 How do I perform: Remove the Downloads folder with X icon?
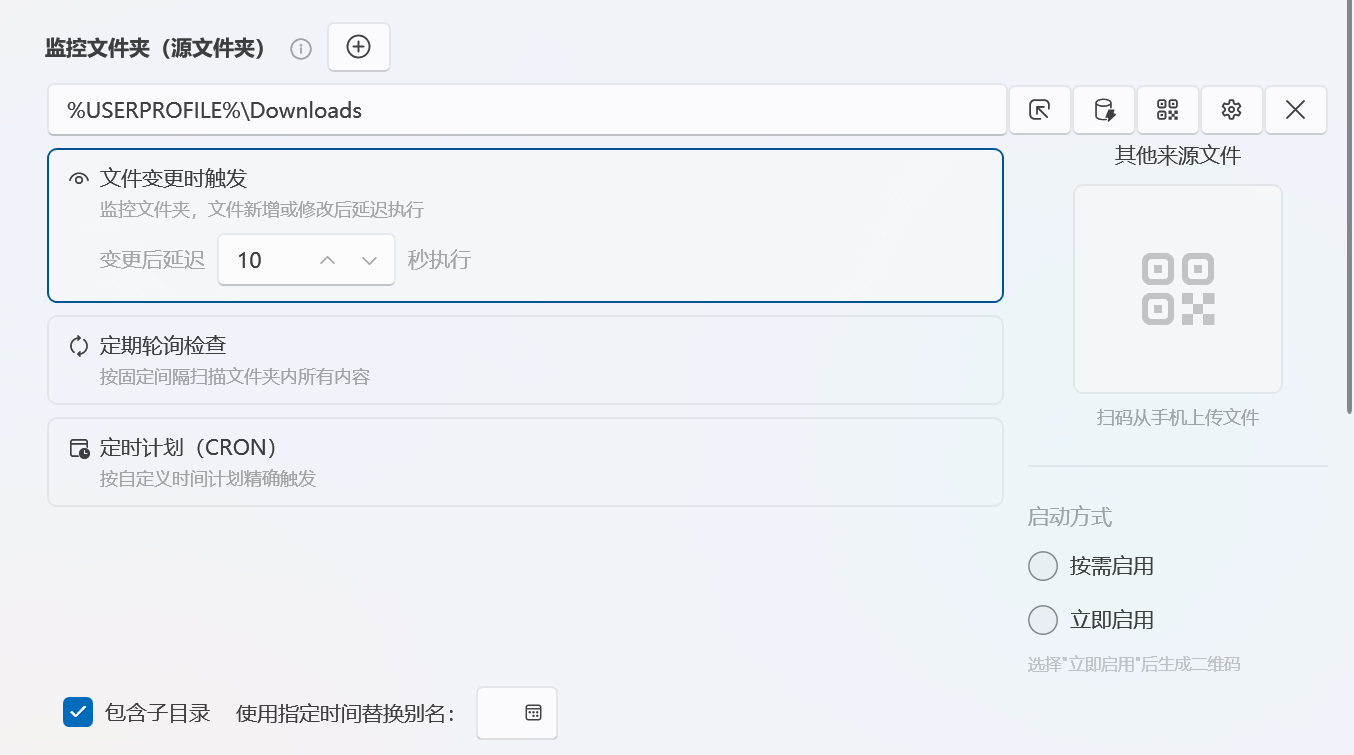coord(1296,110)
